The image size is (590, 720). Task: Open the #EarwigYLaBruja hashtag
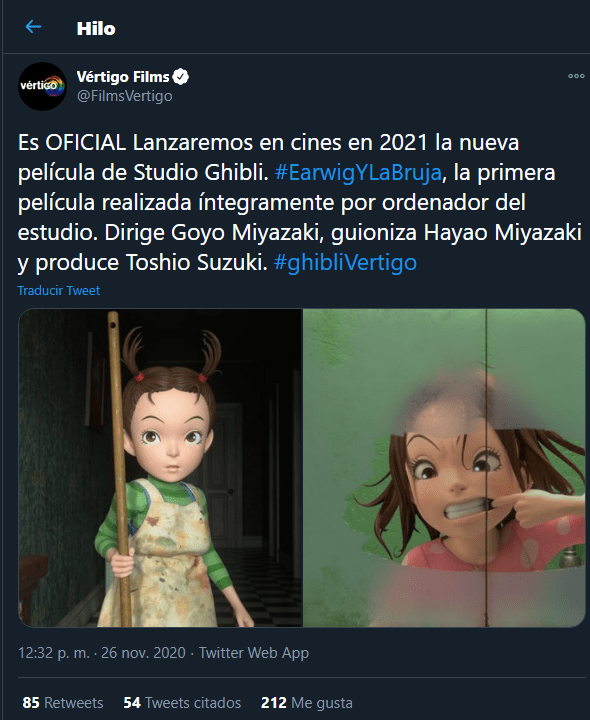(x=358, y=173)
